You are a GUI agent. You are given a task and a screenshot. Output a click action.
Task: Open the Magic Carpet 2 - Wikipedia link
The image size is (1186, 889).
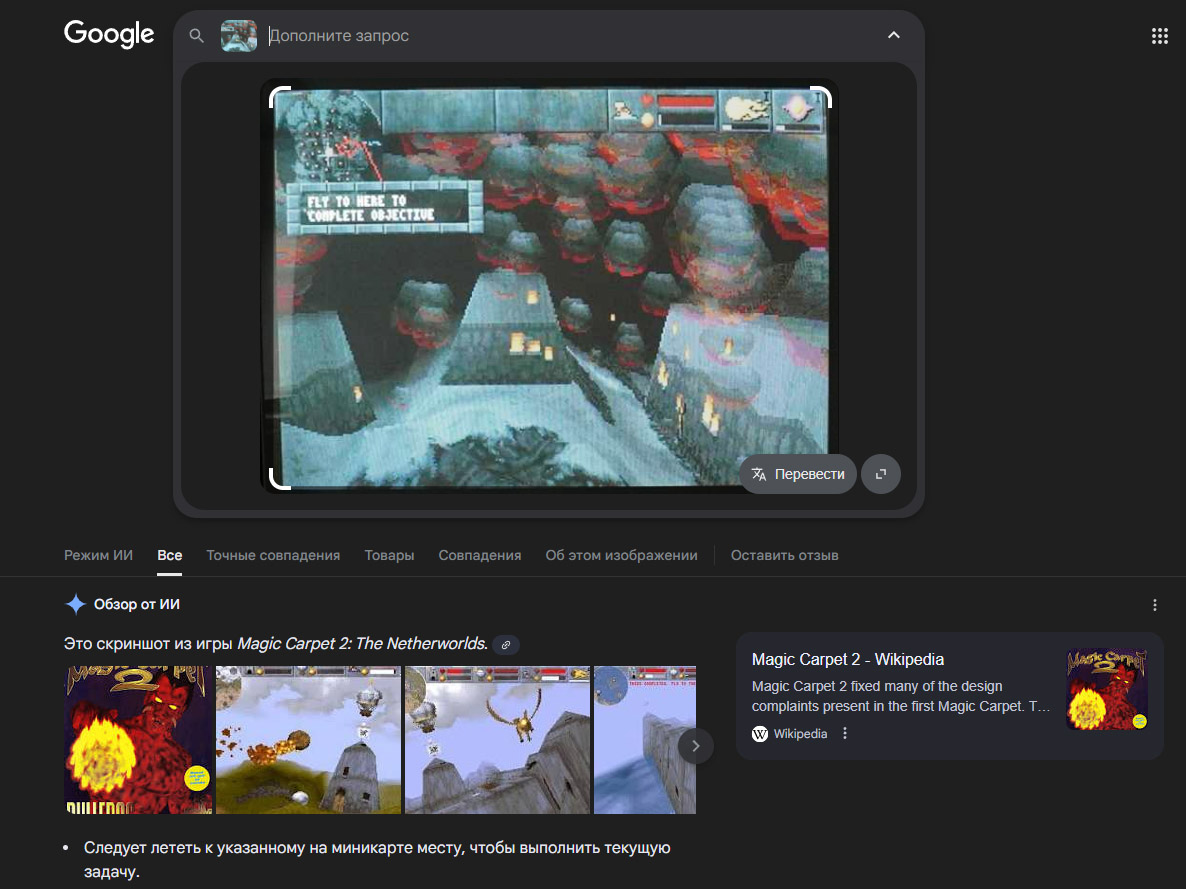(x=847, y=660)
